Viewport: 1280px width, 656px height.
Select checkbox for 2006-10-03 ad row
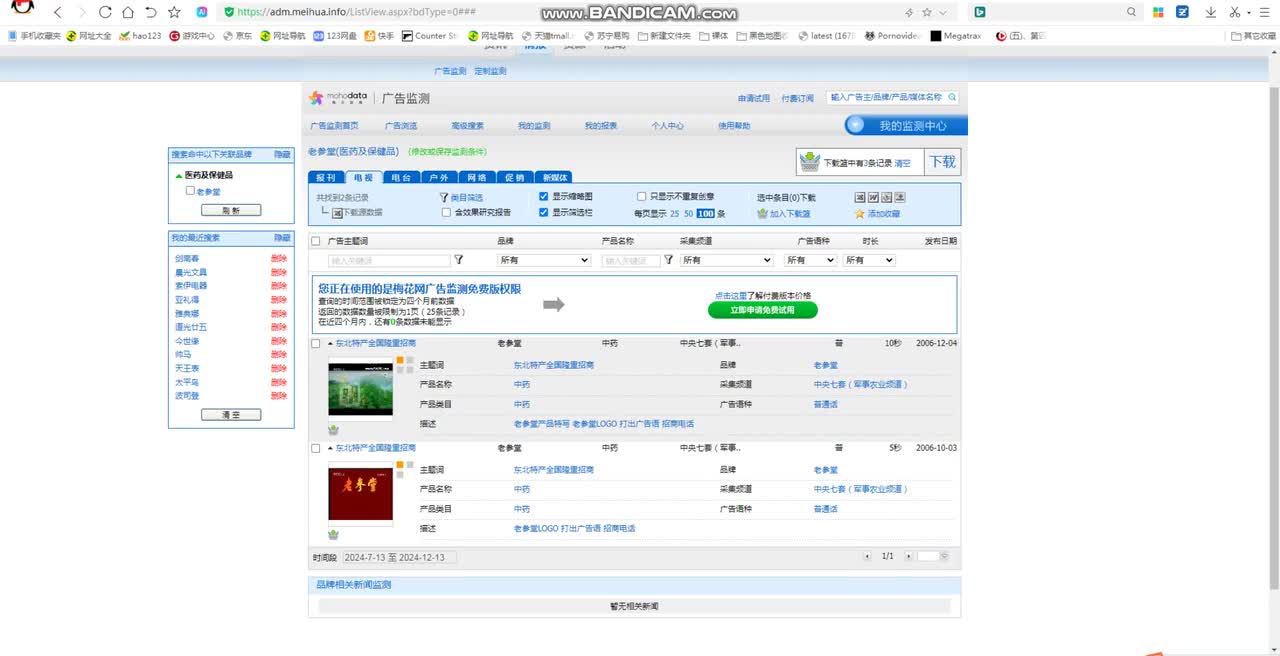point(316,448)
